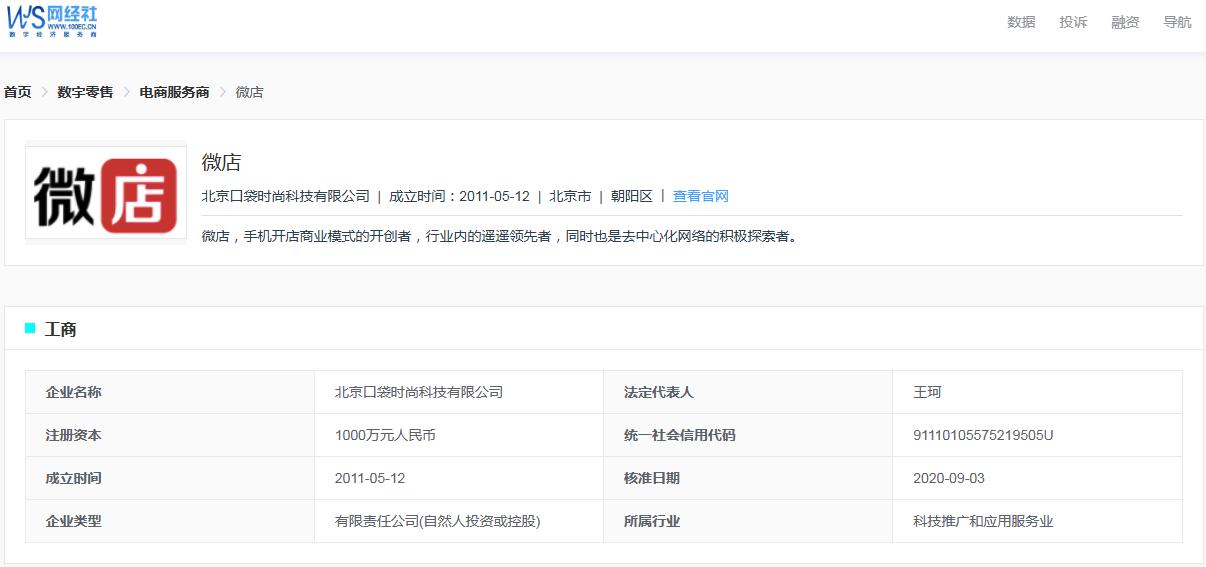This screenshot has width=1206, height=567.
Task: Click the 网经社 logo in header
Action: pos(53,20)
